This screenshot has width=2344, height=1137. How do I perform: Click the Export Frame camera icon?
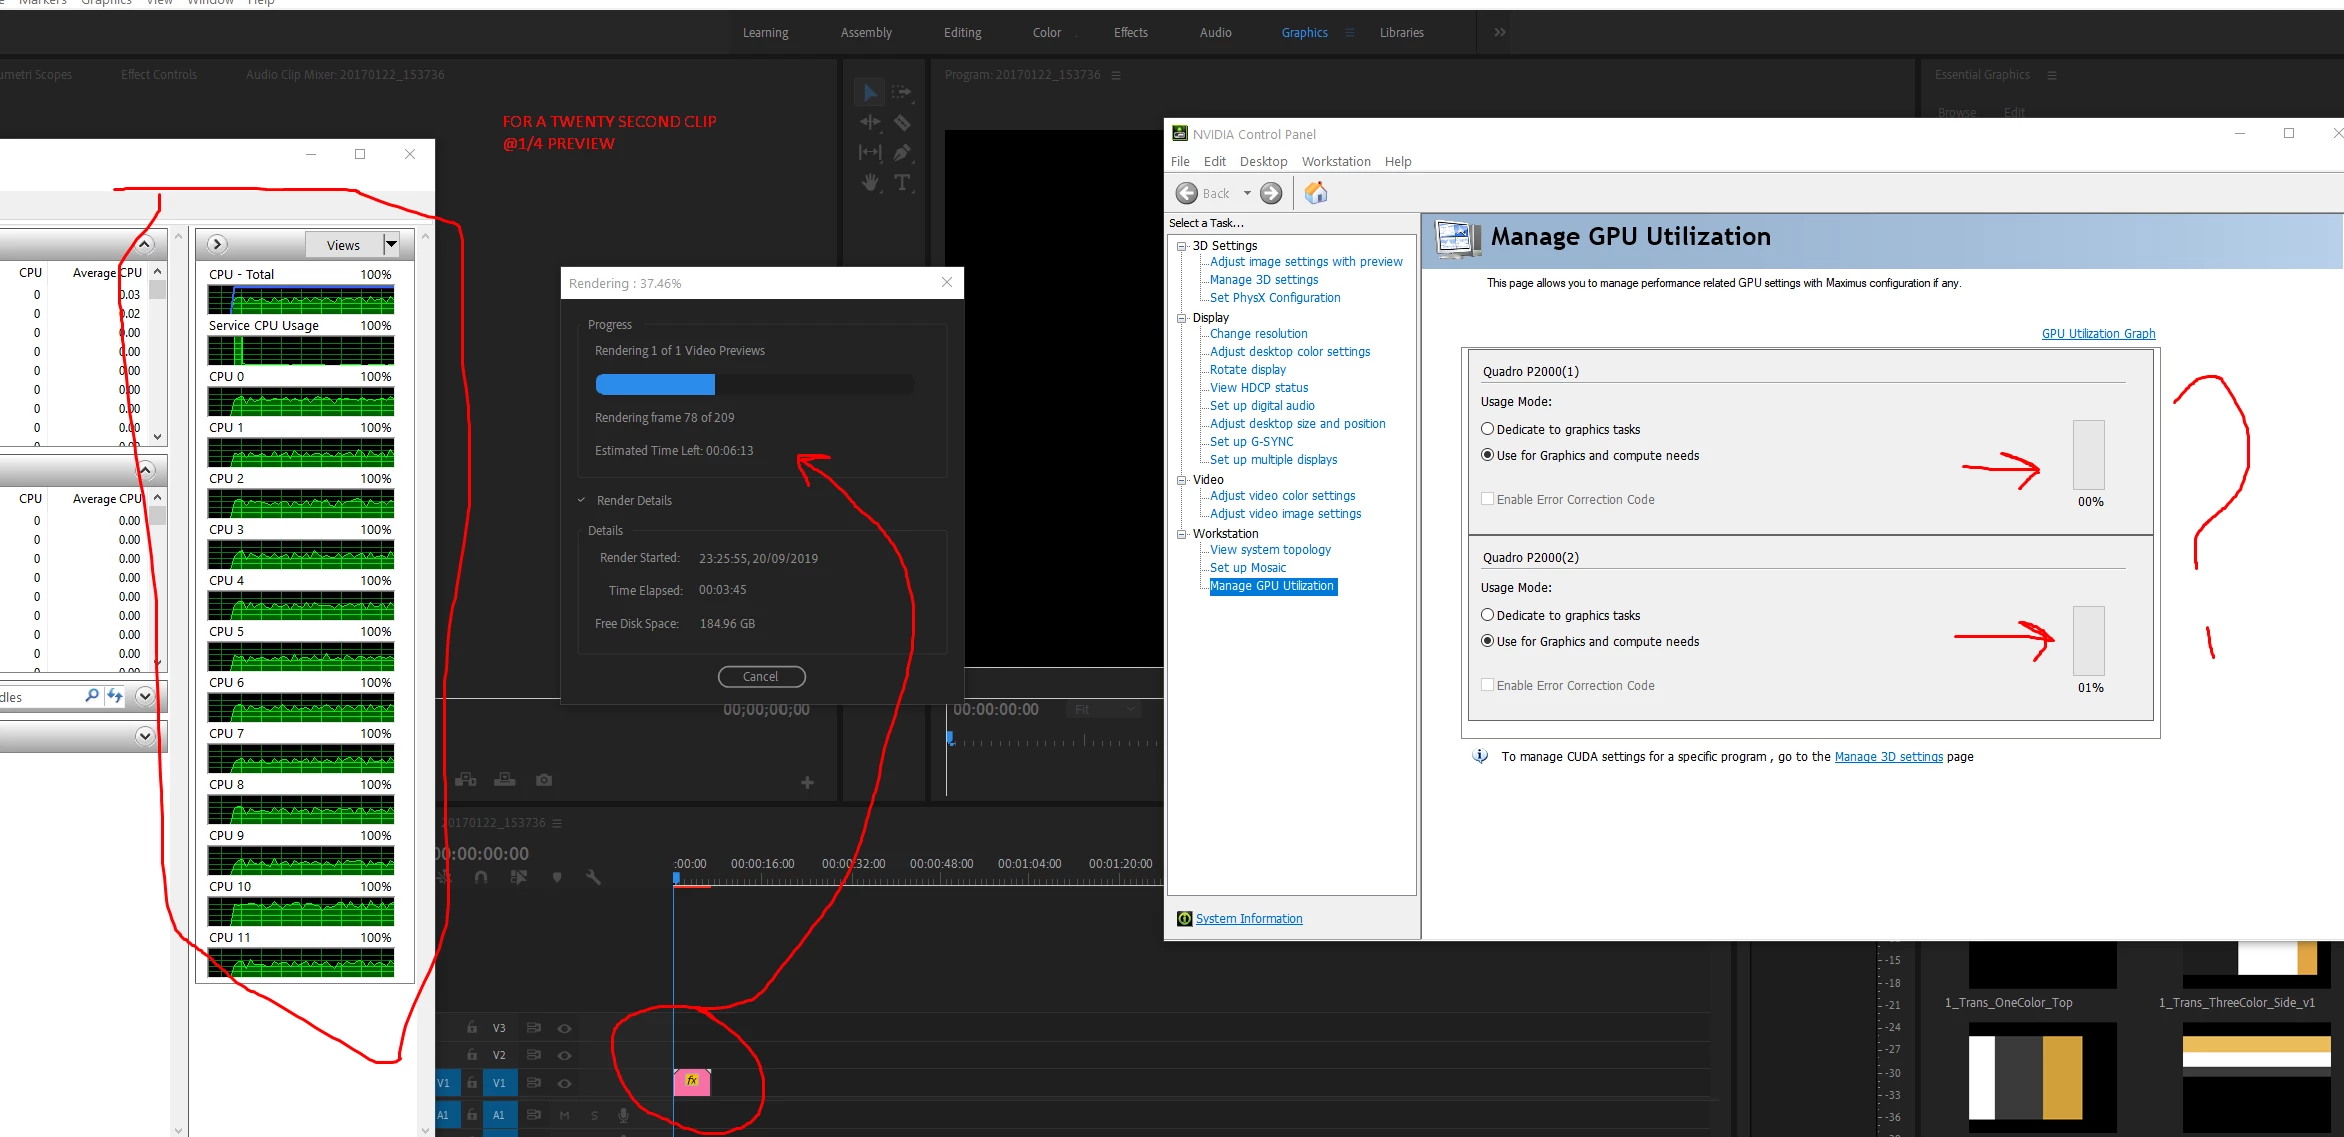[544, 780]
